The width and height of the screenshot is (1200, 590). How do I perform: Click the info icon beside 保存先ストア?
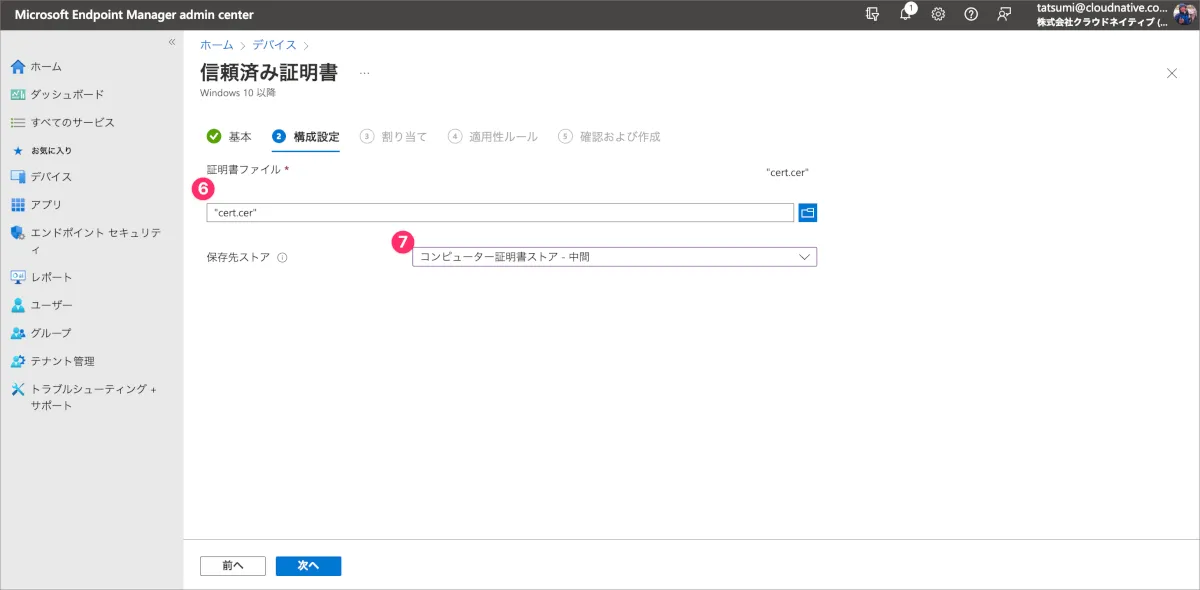coord(282,258)
